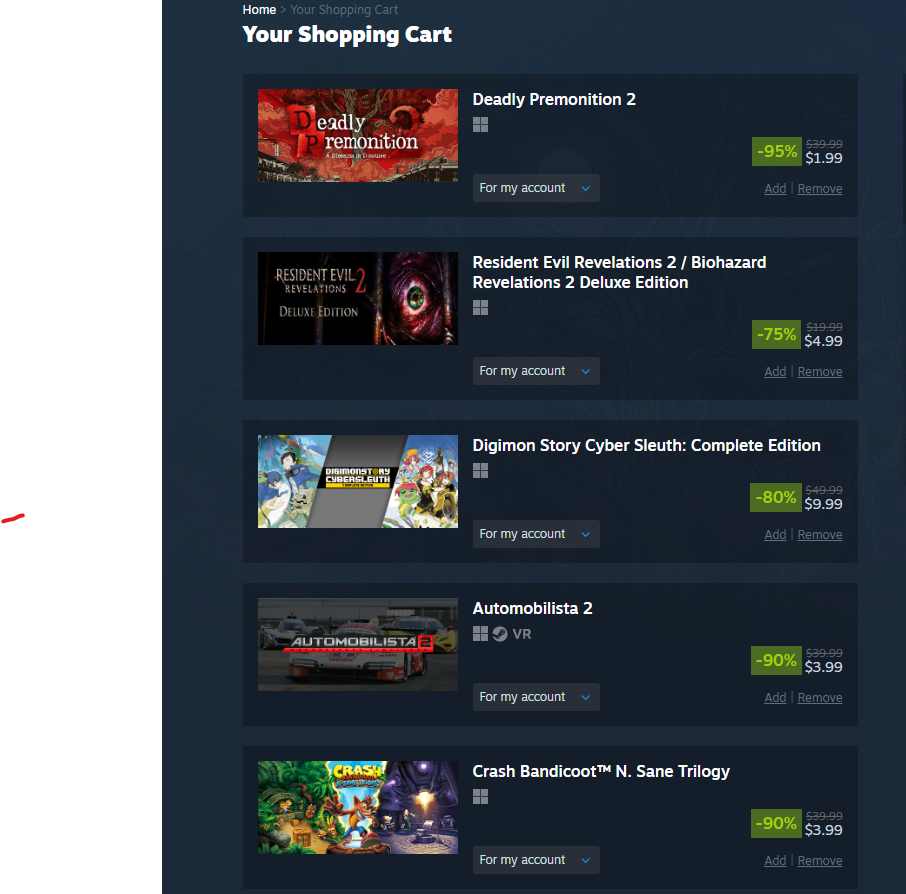The image size is (906, 894).
Task: Open 'For my account' dropdown for Resident Evil Revelations 2
Action: tap(536, 371)
